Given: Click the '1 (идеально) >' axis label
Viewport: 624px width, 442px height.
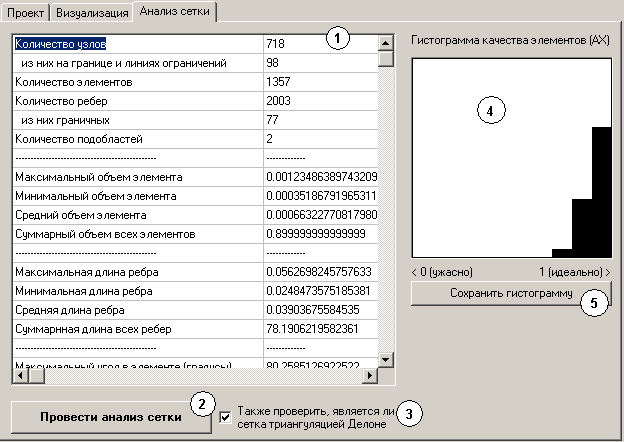Looking at the screenshot, I should (x=575, y=272).
